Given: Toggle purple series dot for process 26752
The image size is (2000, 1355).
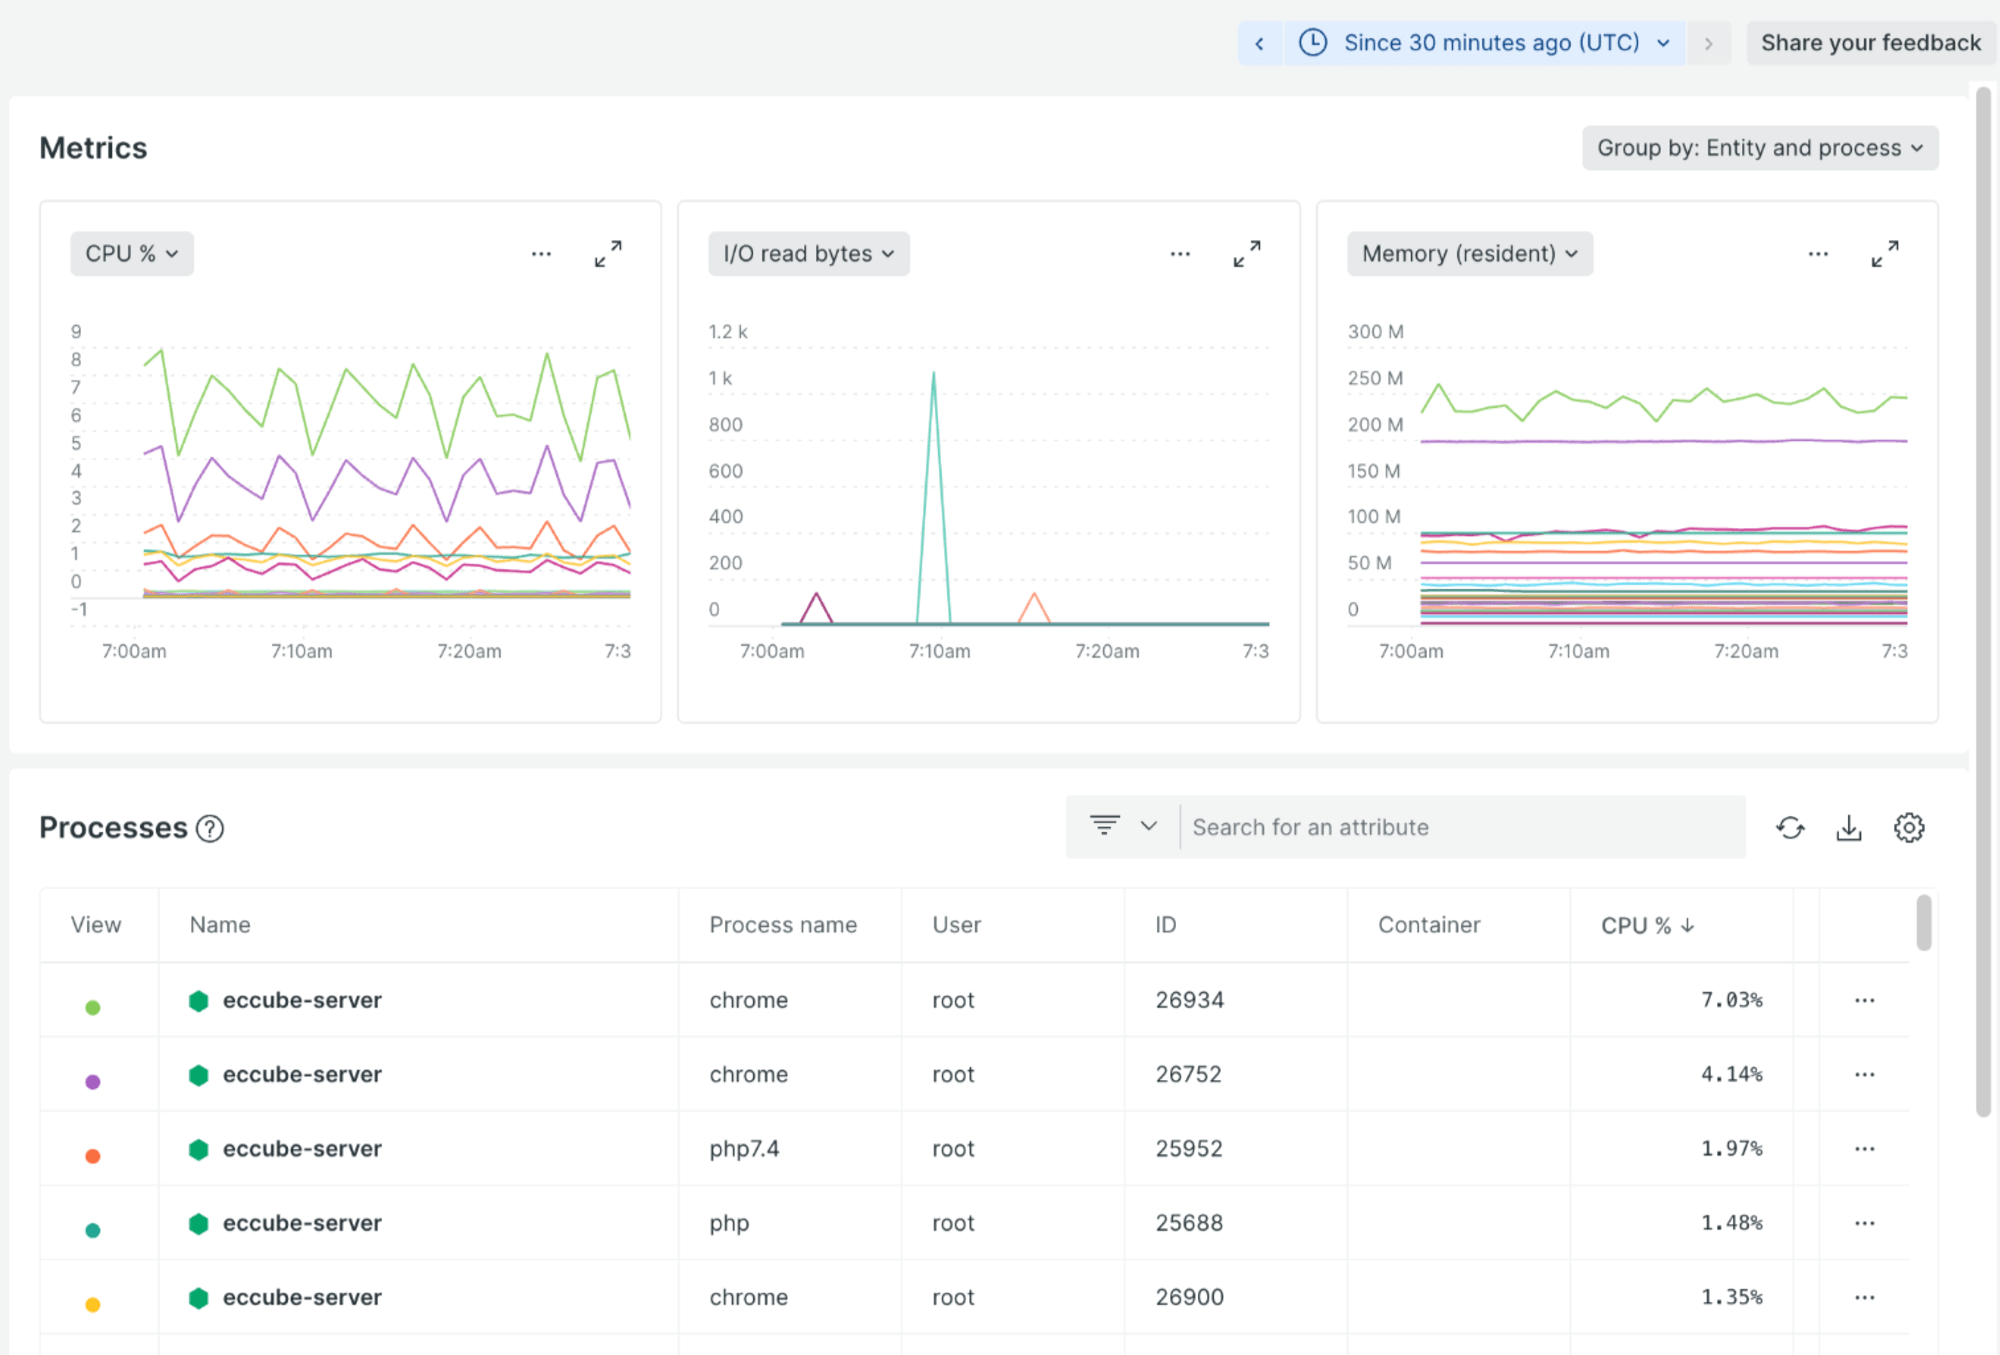Looking at the screenshot, I should coord(93,1081).
